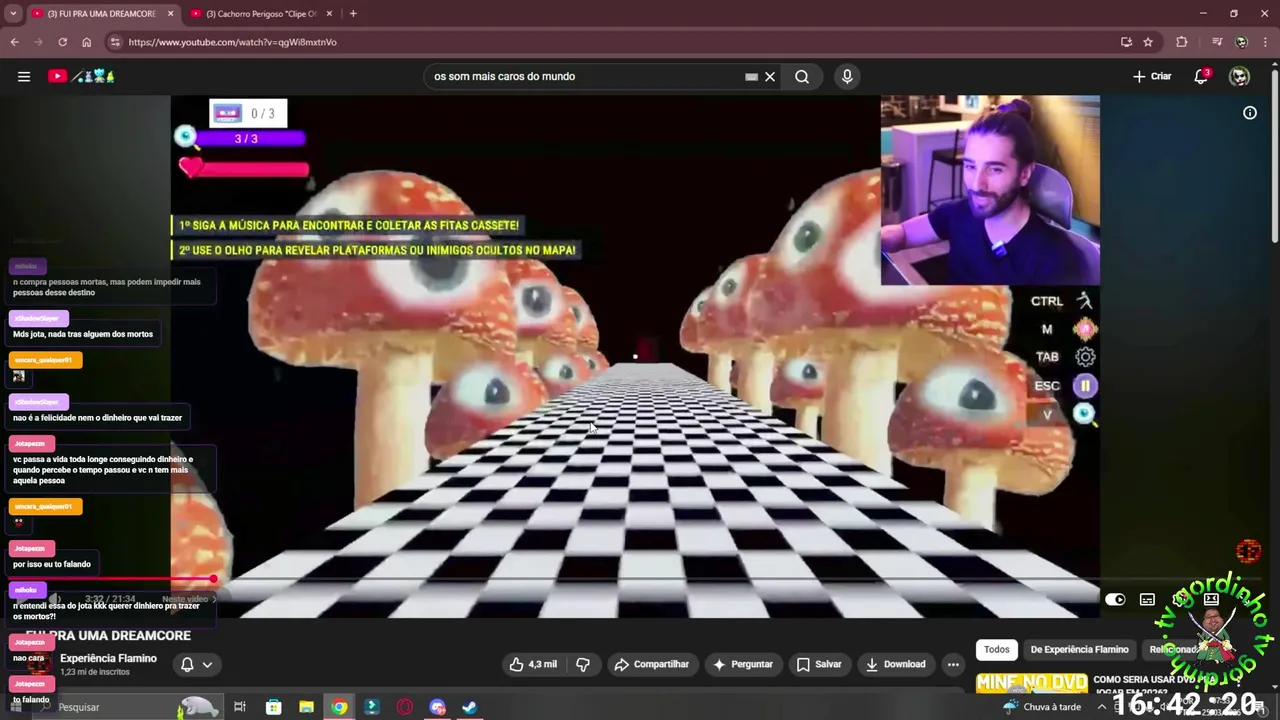Open MINE NO DVD recommended thumbnail

click(1031, 683)
